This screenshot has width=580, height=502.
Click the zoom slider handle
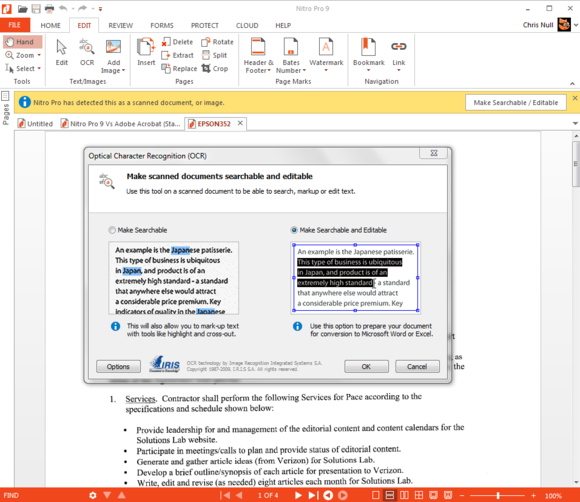[498, 495]
